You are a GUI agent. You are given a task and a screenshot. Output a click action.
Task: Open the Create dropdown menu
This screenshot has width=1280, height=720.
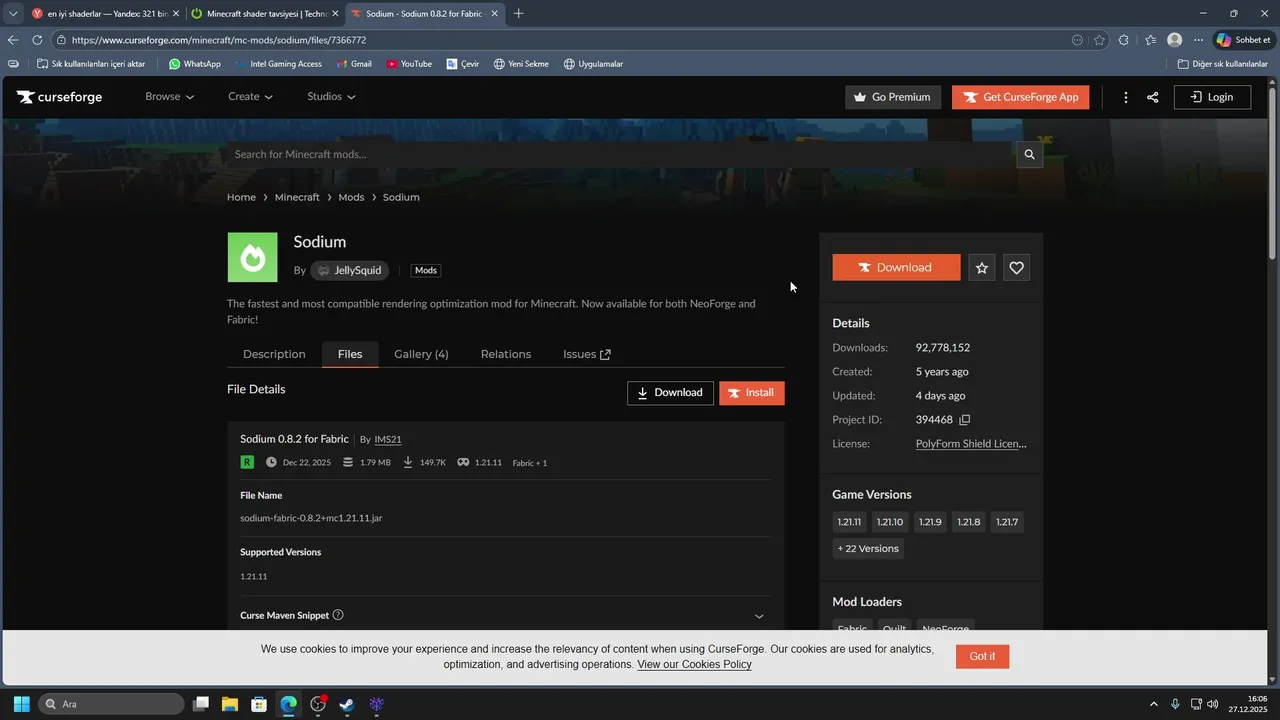pyautogui.click(x=250, y=97)
